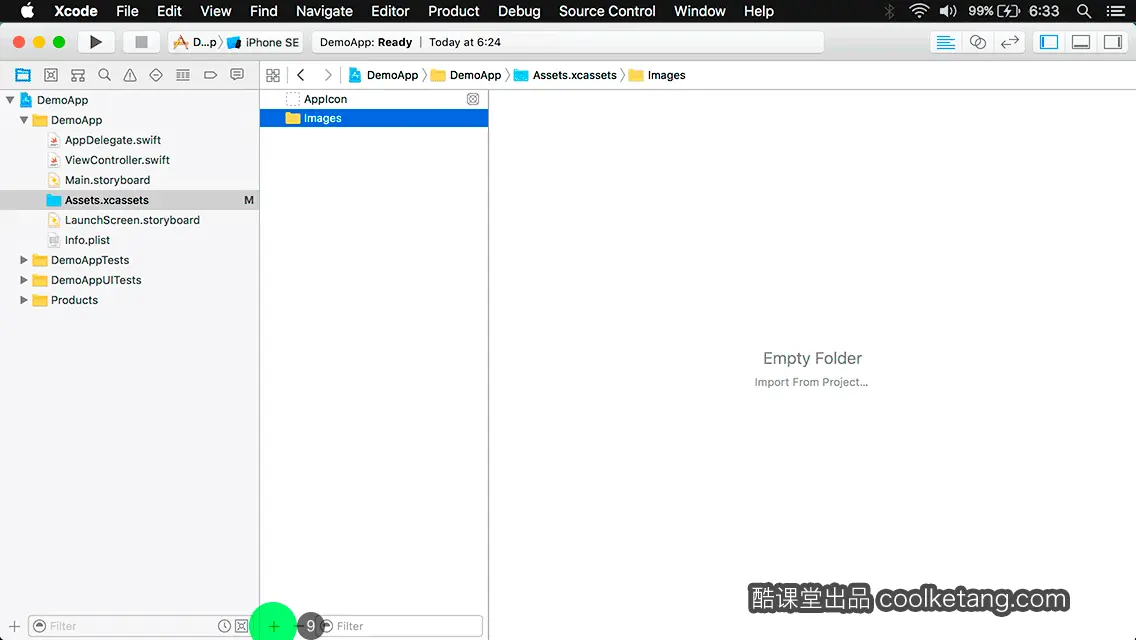Click the DemoApp: Ready status display
1136x640 pixels.
click(567, 42)
